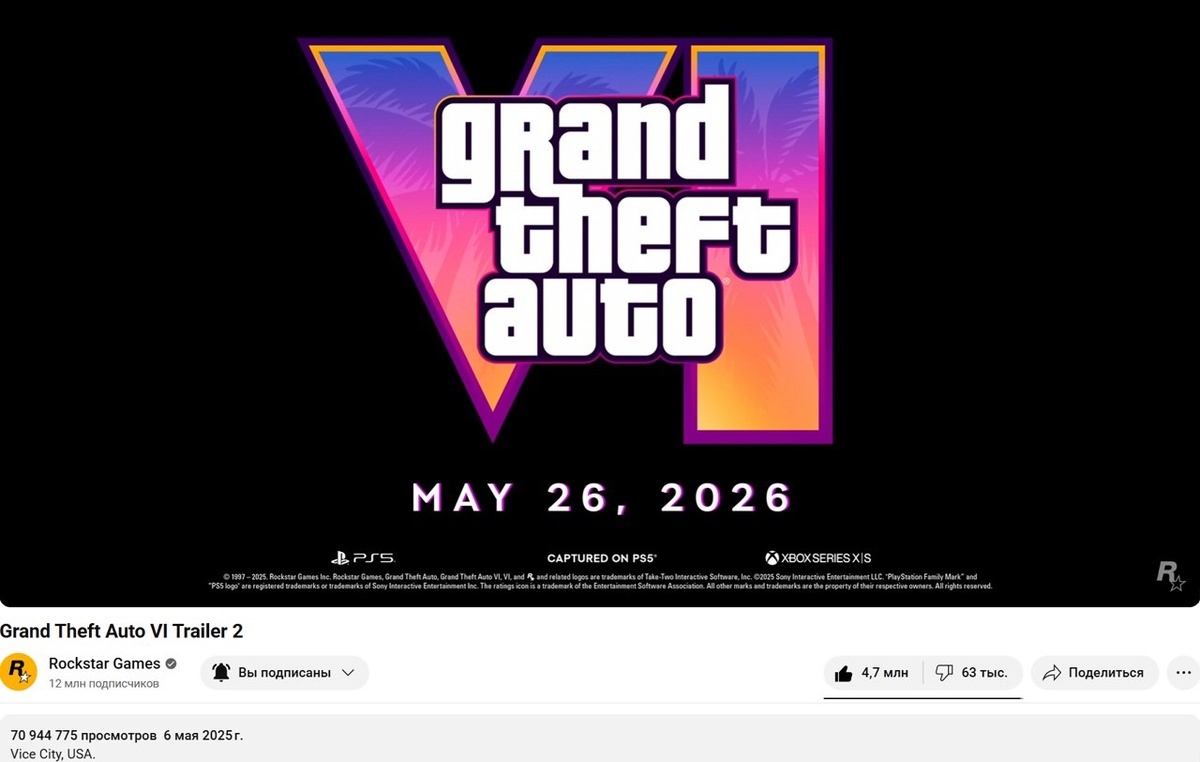Click the share arrow icon
Image resolution: width=1200 pixels, height=762 pixels.
click(1051, 673)
